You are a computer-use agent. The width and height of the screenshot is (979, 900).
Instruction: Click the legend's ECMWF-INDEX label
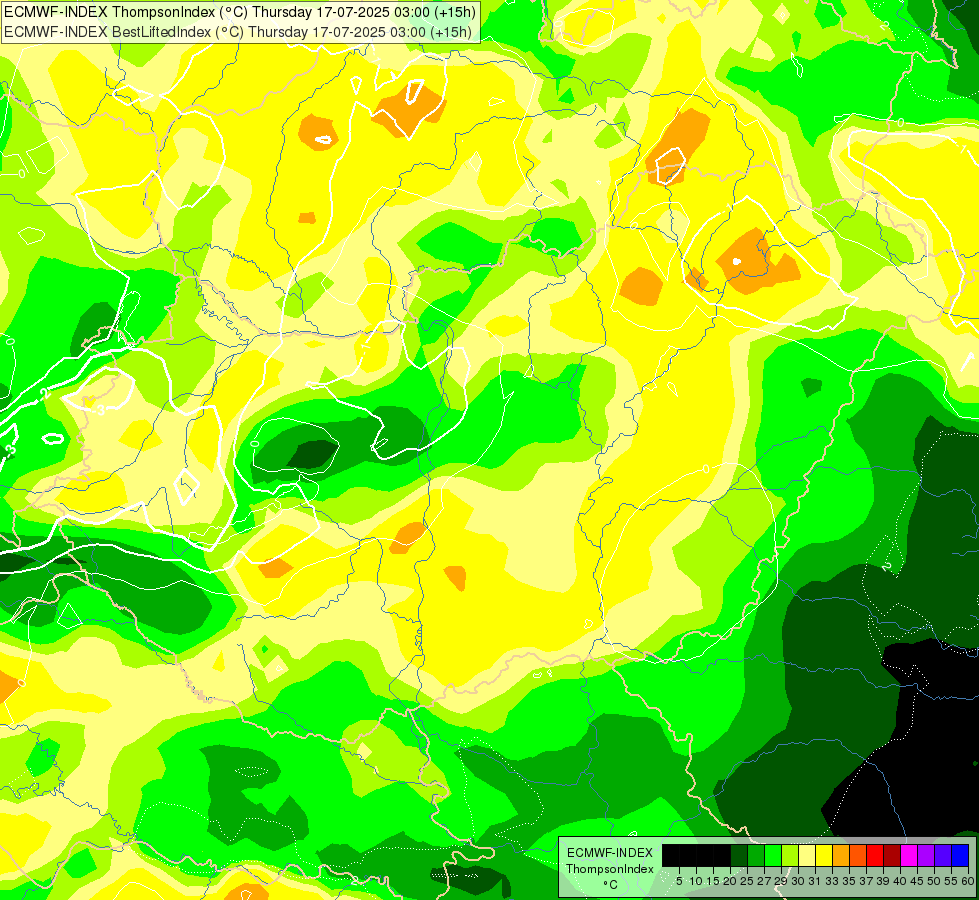click(x=610, y=853)
